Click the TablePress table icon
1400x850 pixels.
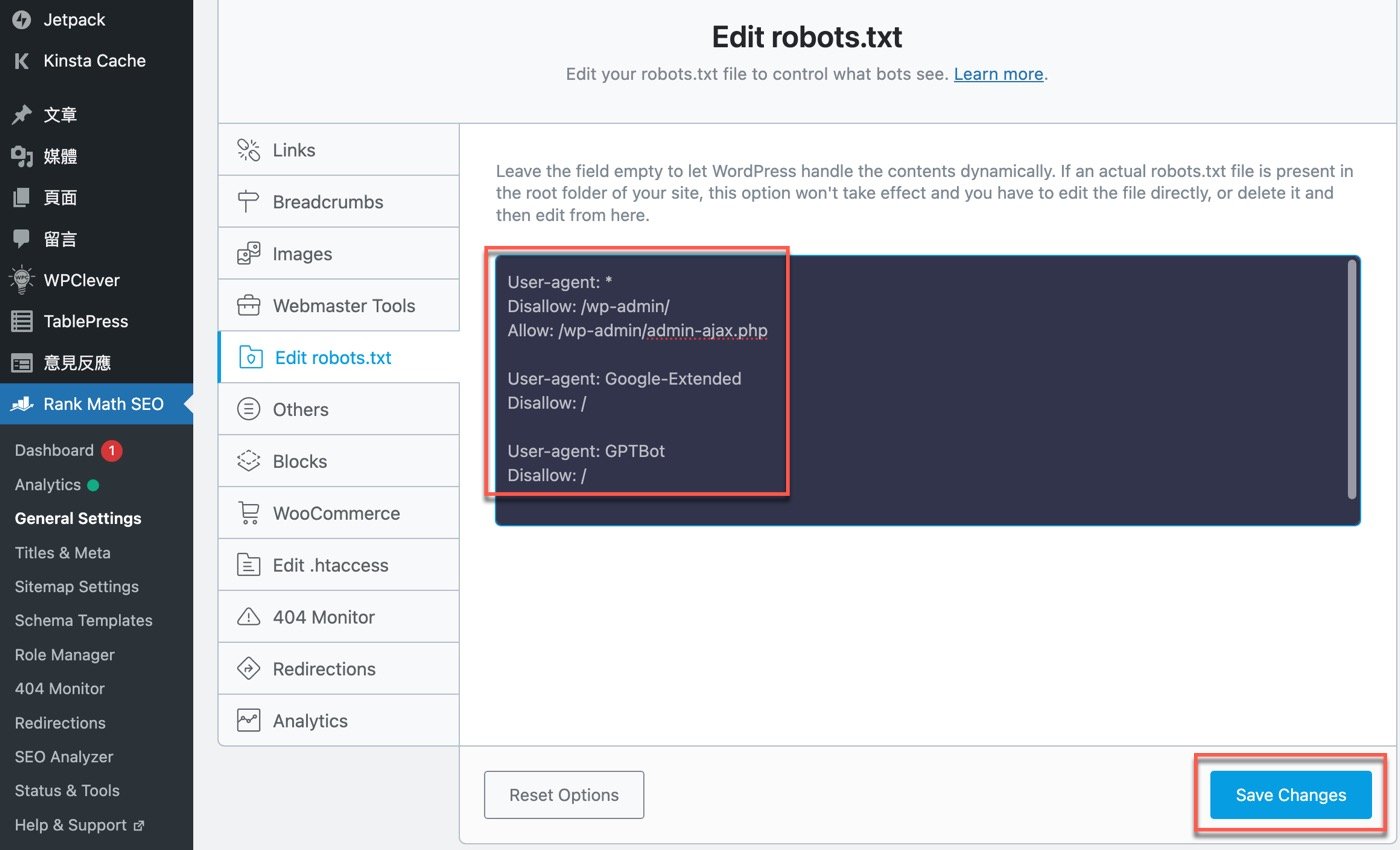pos(21,321)
